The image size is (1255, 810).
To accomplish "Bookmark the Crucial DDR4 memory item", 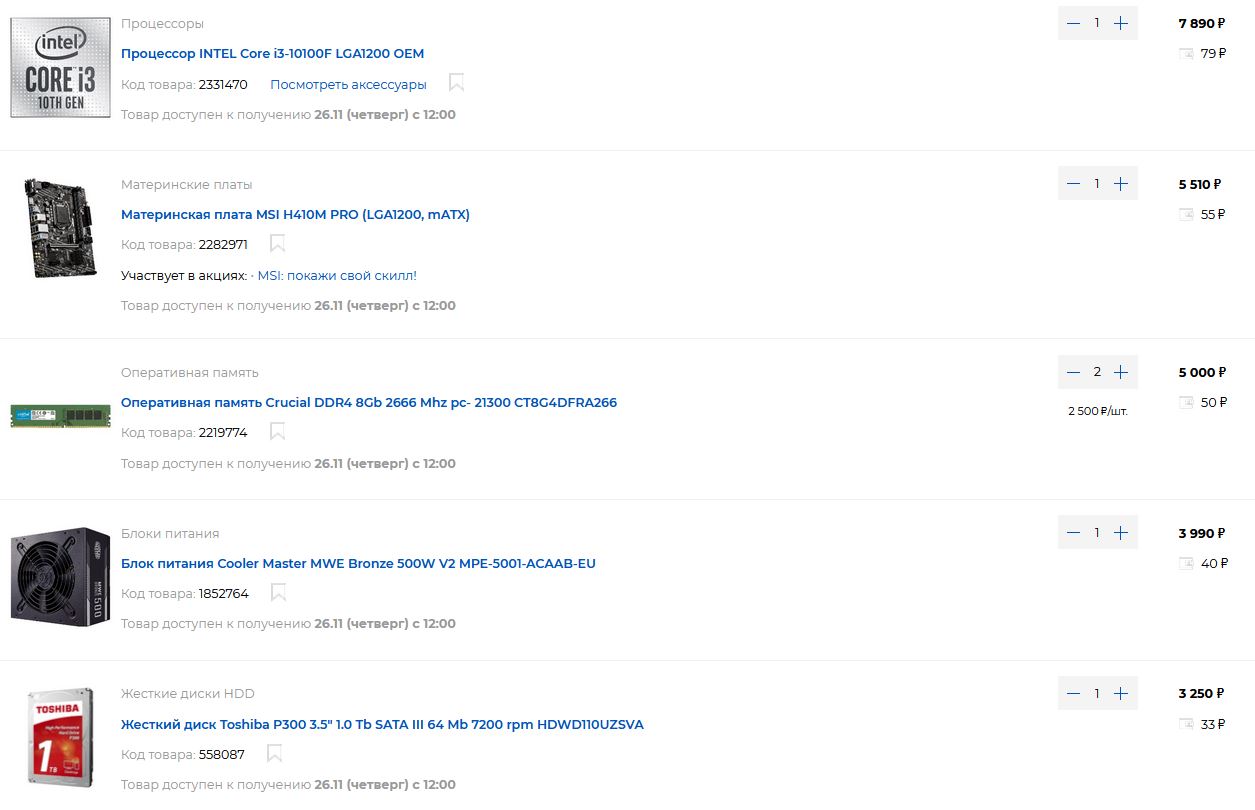I will click(x=277, y=431).
